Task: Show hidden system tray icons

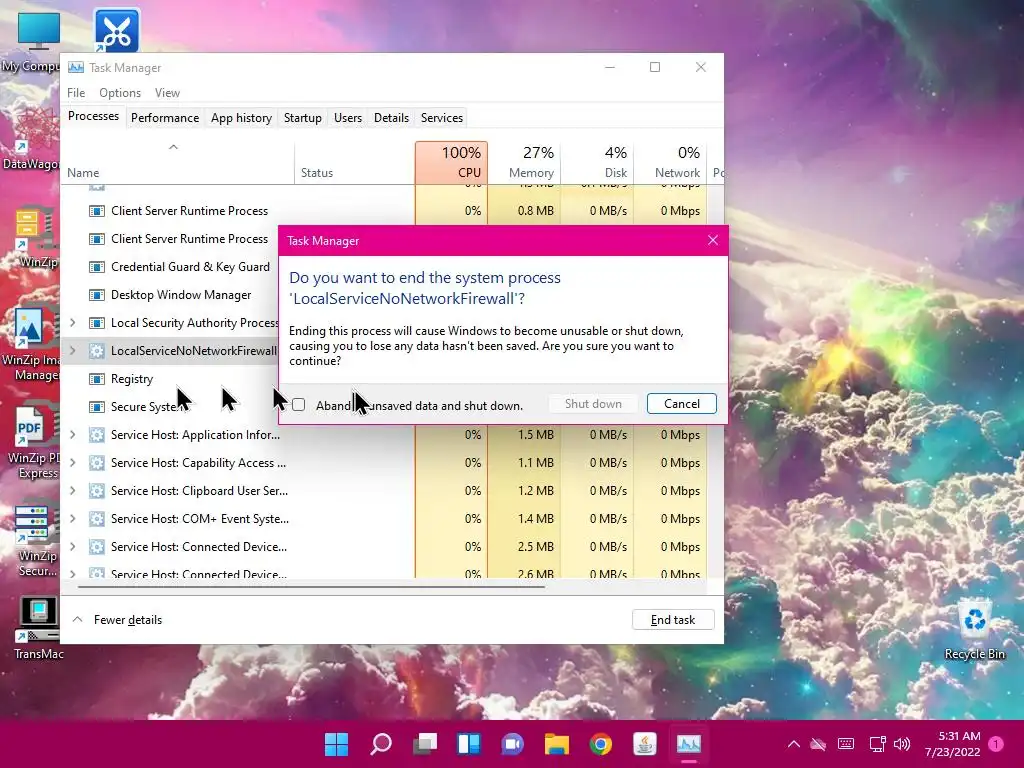Action: coord(793,744)
